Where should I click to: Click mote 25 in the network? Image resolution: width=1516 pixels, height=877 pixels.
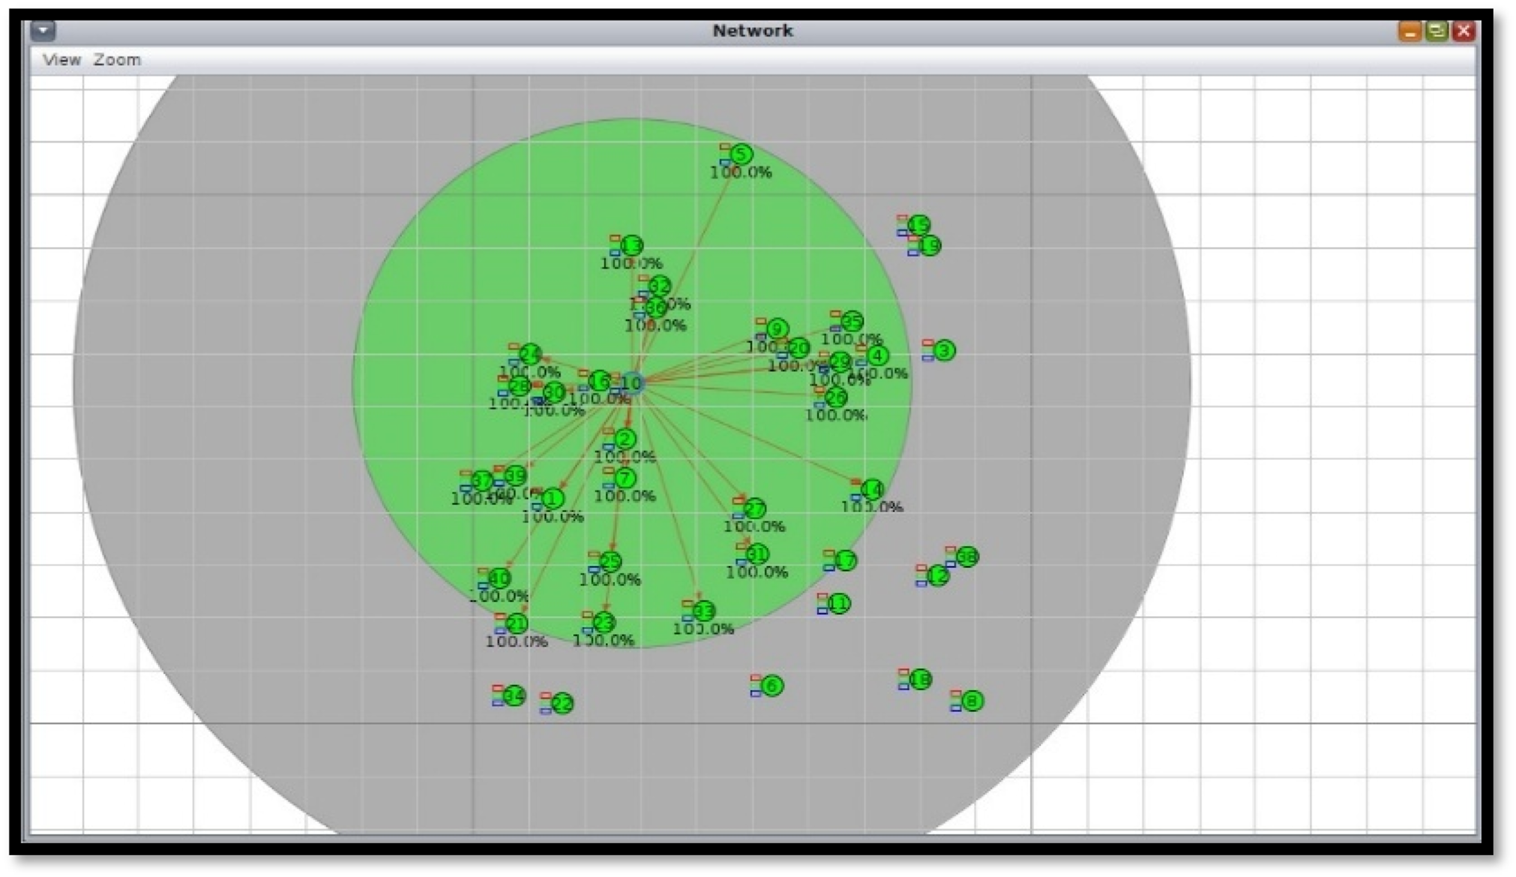click(x=609, y=563)
